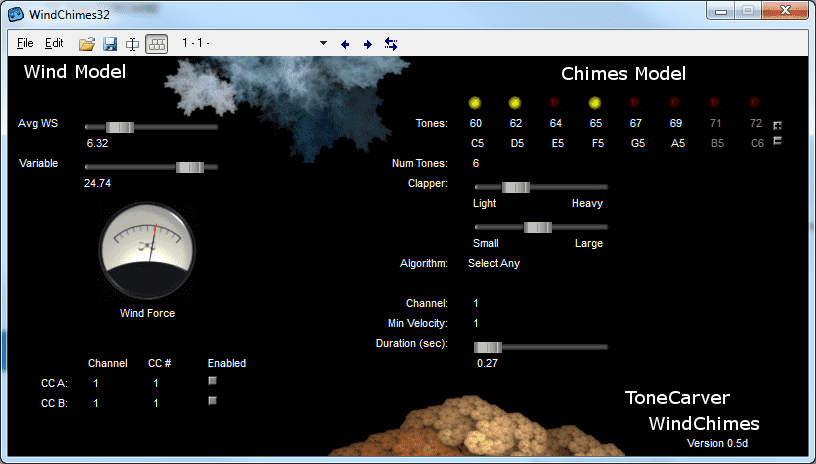Click the minus icon beside tone names
Image resolution: width=816 pixels, height=464 pixels.
[777, 141]
